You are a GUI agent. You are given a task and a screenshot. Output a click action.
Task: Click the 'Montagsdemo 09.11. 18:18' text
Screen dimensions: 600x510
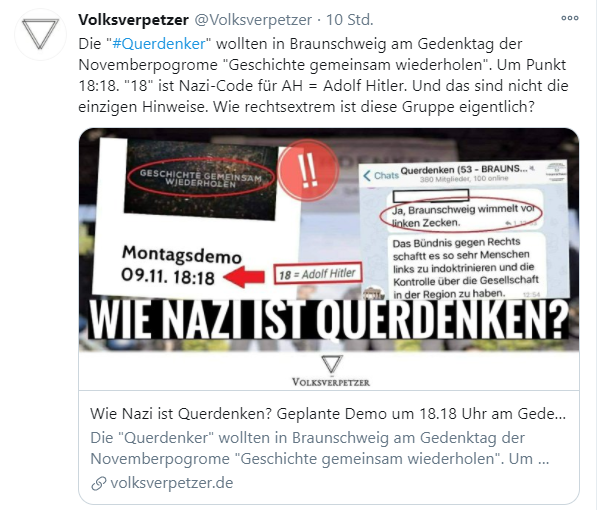[x=181, y=266]
